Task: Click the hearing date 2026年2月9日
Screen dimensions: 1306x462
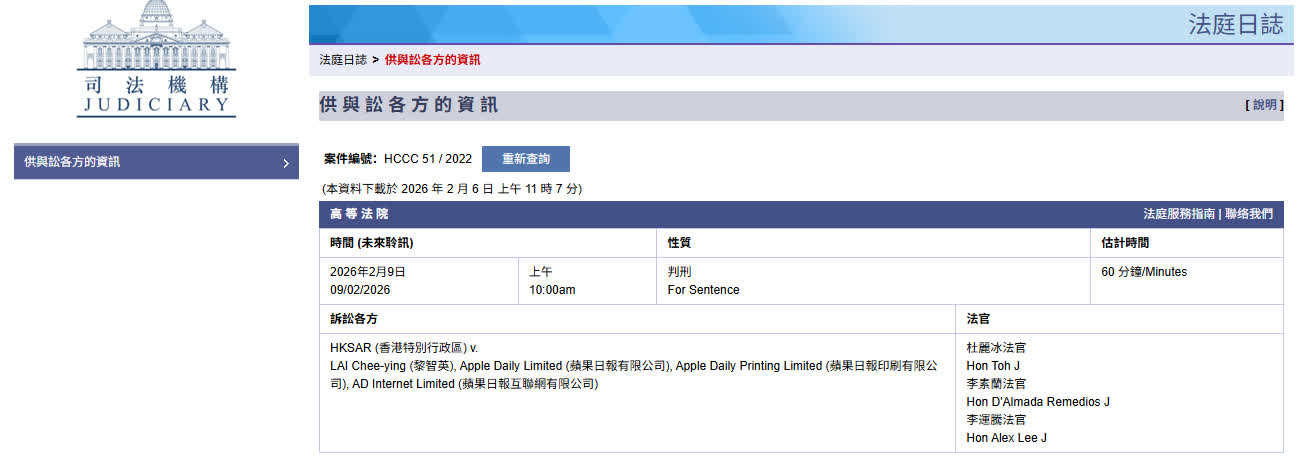Action: [367, 272]
